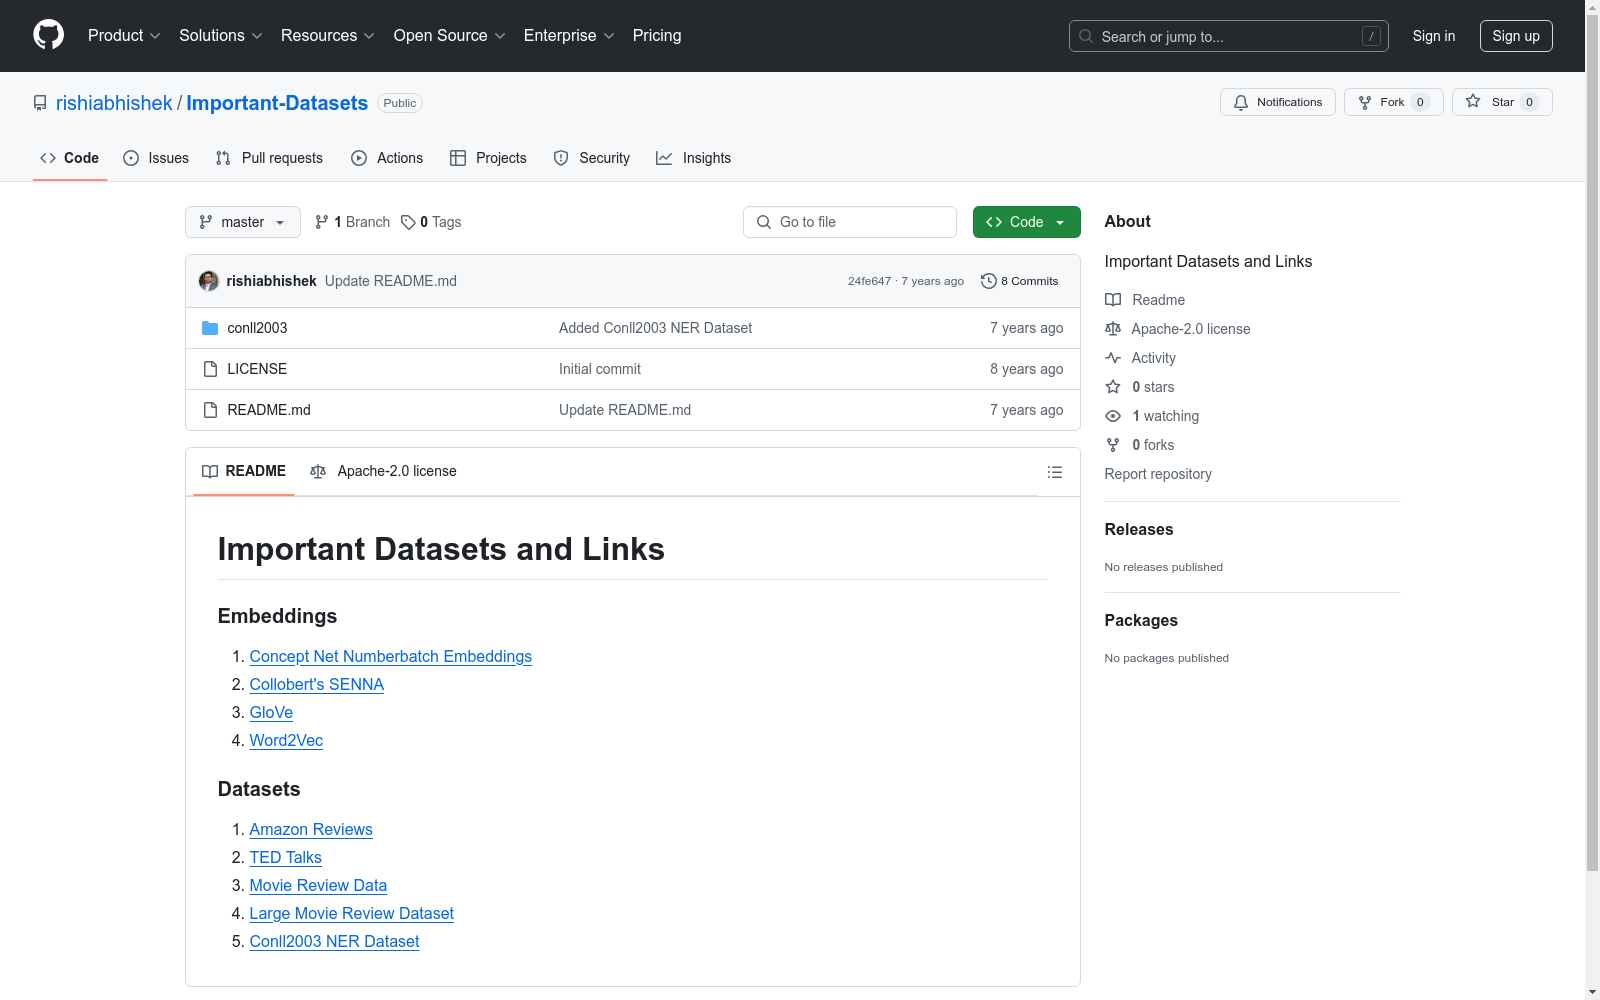Expand the green Code dropdown
This screenshot has height=1000, width=1600.
pos(1027,222)
